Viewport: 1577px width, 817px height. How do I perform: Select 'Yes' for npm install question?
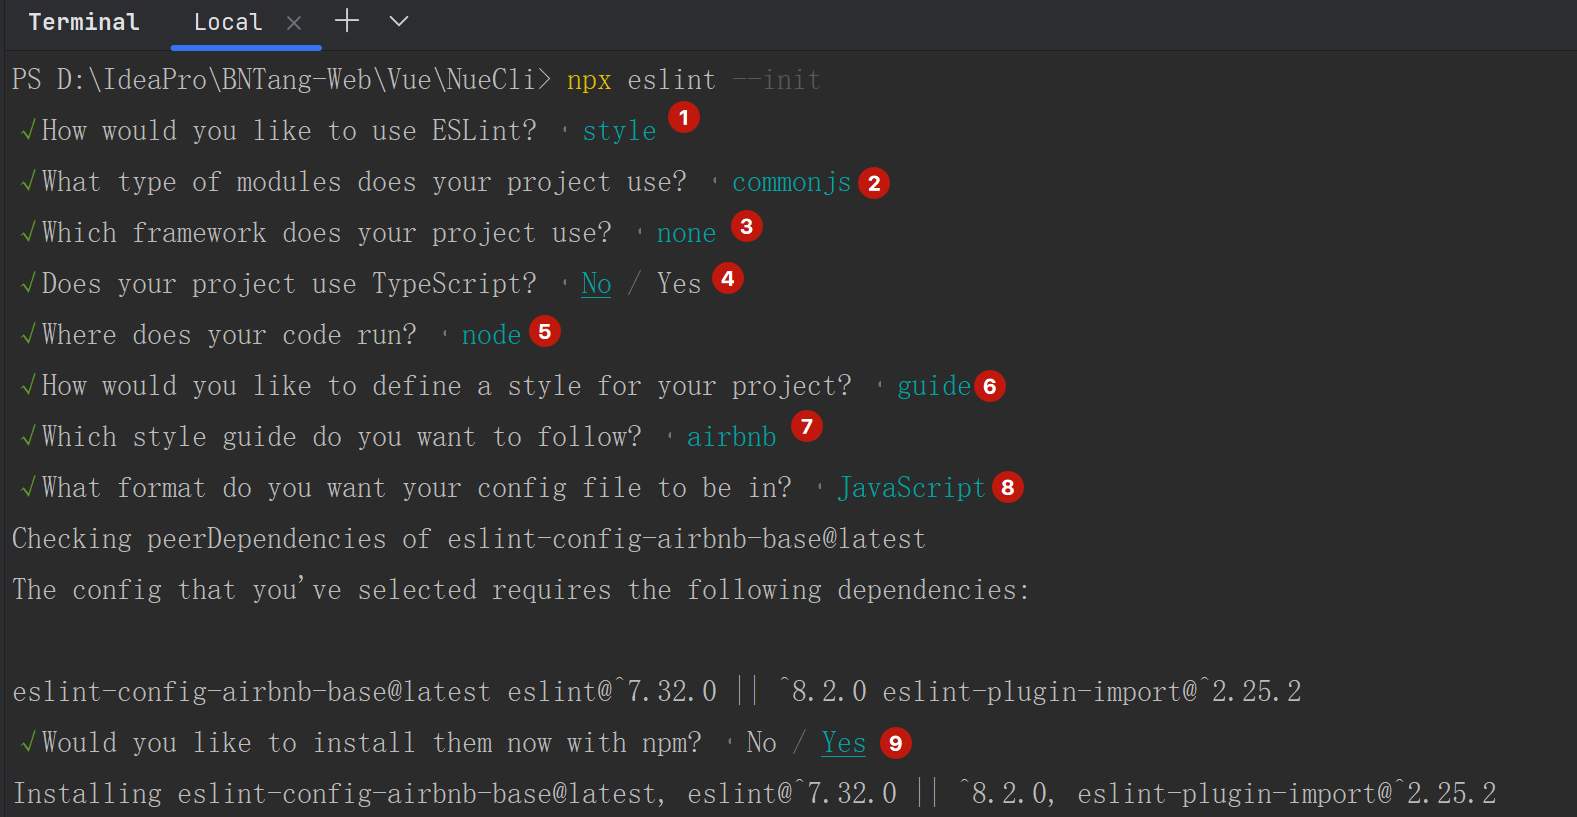(x=844, y=743)
